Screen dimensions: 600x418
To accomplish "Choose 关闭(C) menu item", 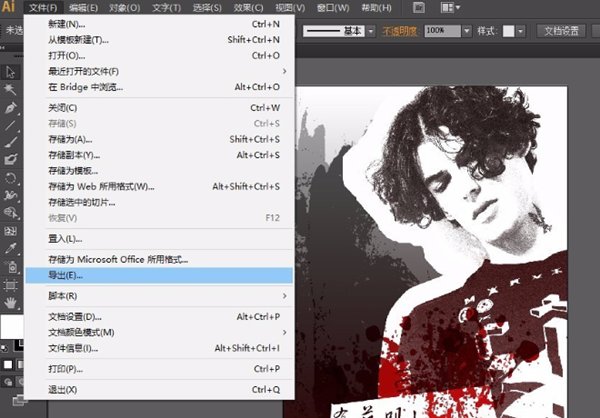I will (x=159, y=108).
